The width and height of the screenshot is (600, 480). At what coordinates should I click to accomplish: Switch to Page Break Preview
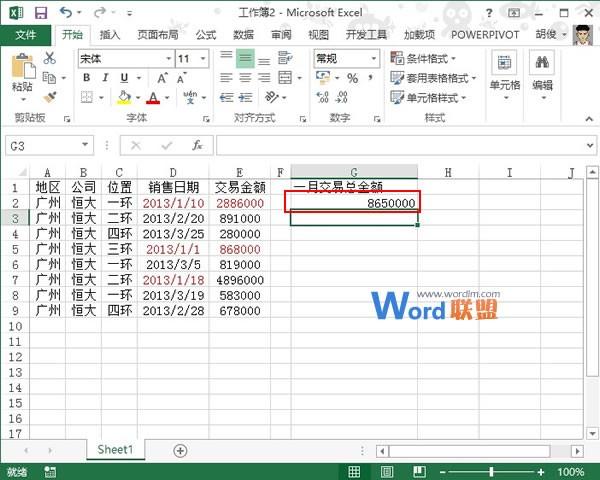coord(419,472)
